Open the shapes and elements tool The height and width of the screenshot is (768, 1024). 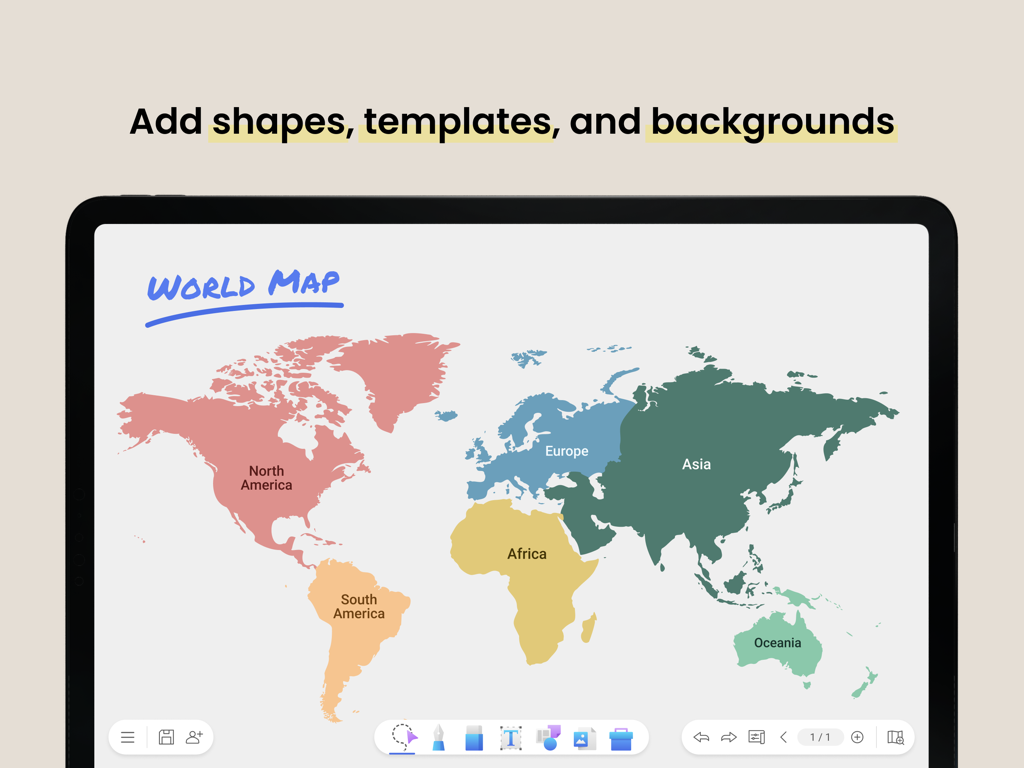[x=545, y=737]
